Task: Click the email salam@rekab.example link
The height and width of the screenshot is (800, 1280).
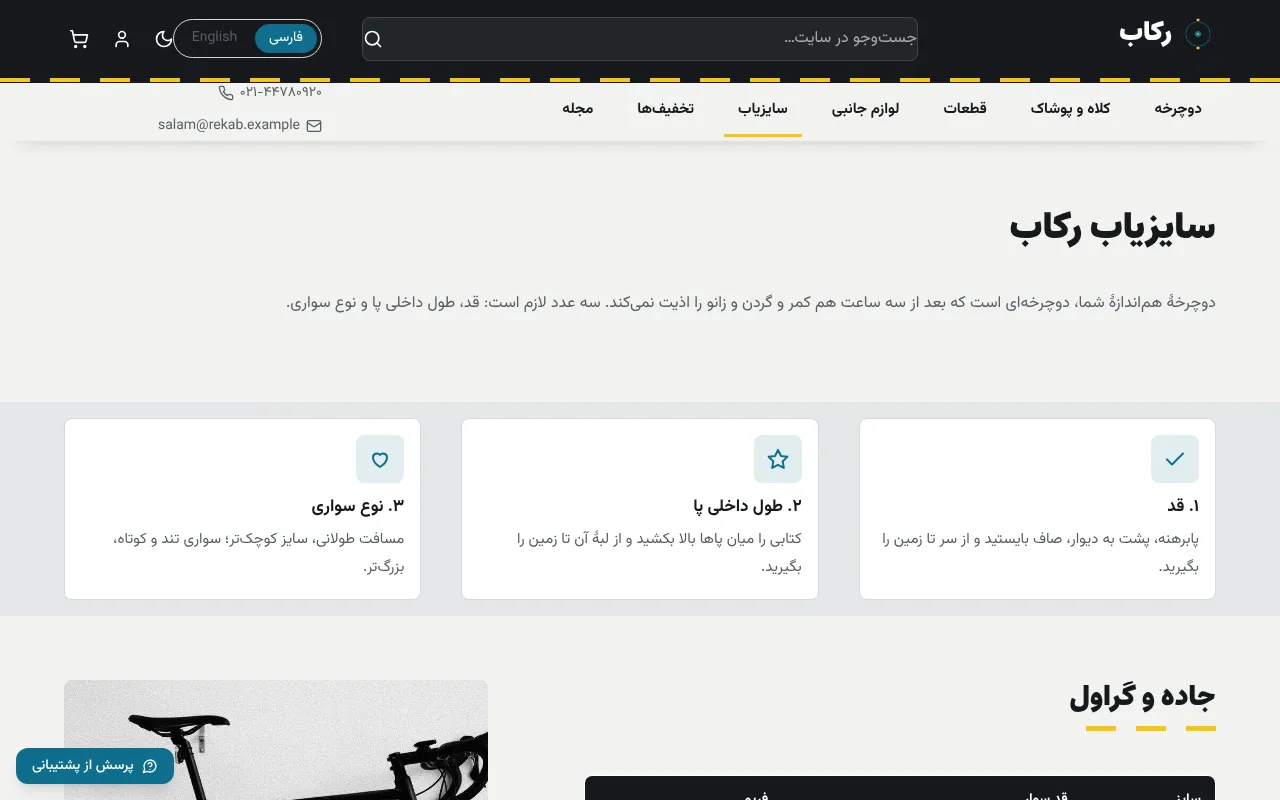Action: (229, 125)
